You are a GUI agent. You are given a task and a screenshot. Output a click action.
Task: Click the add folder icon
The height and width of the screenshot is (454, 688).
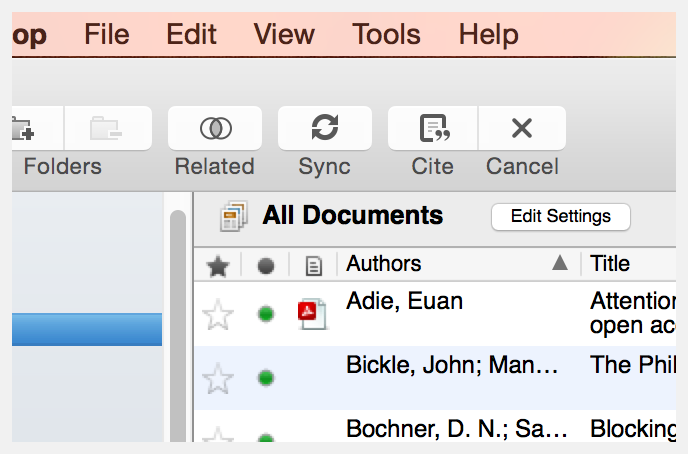pos(22,128)
